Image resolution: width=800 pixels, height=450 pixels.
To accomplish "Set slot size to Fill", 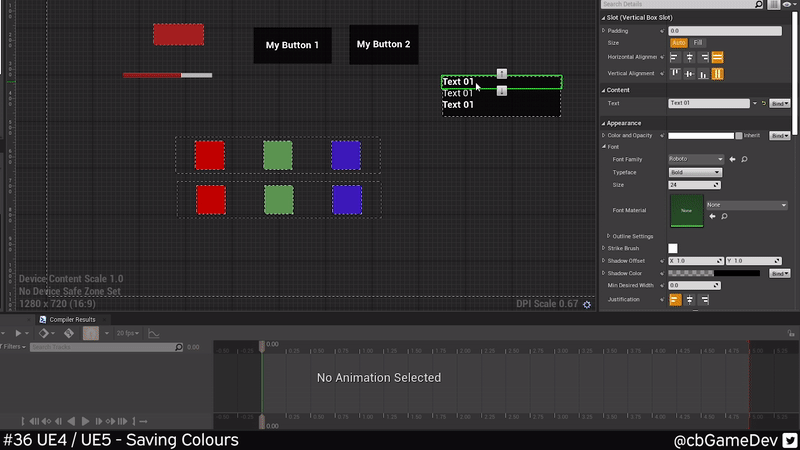I will click(698, 43).
